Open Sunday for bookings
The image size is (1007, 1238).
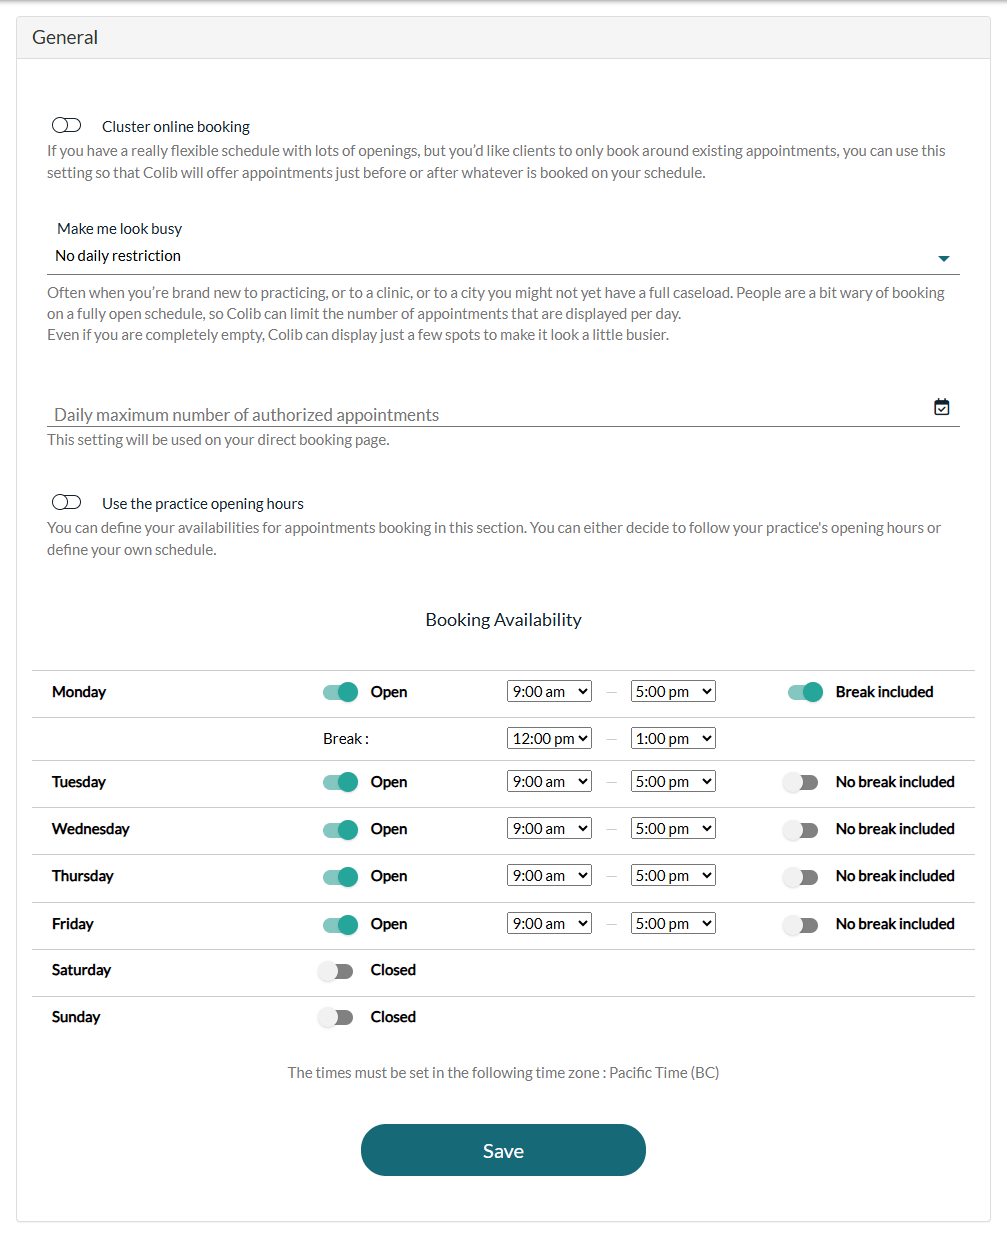tap(335, 1018)
